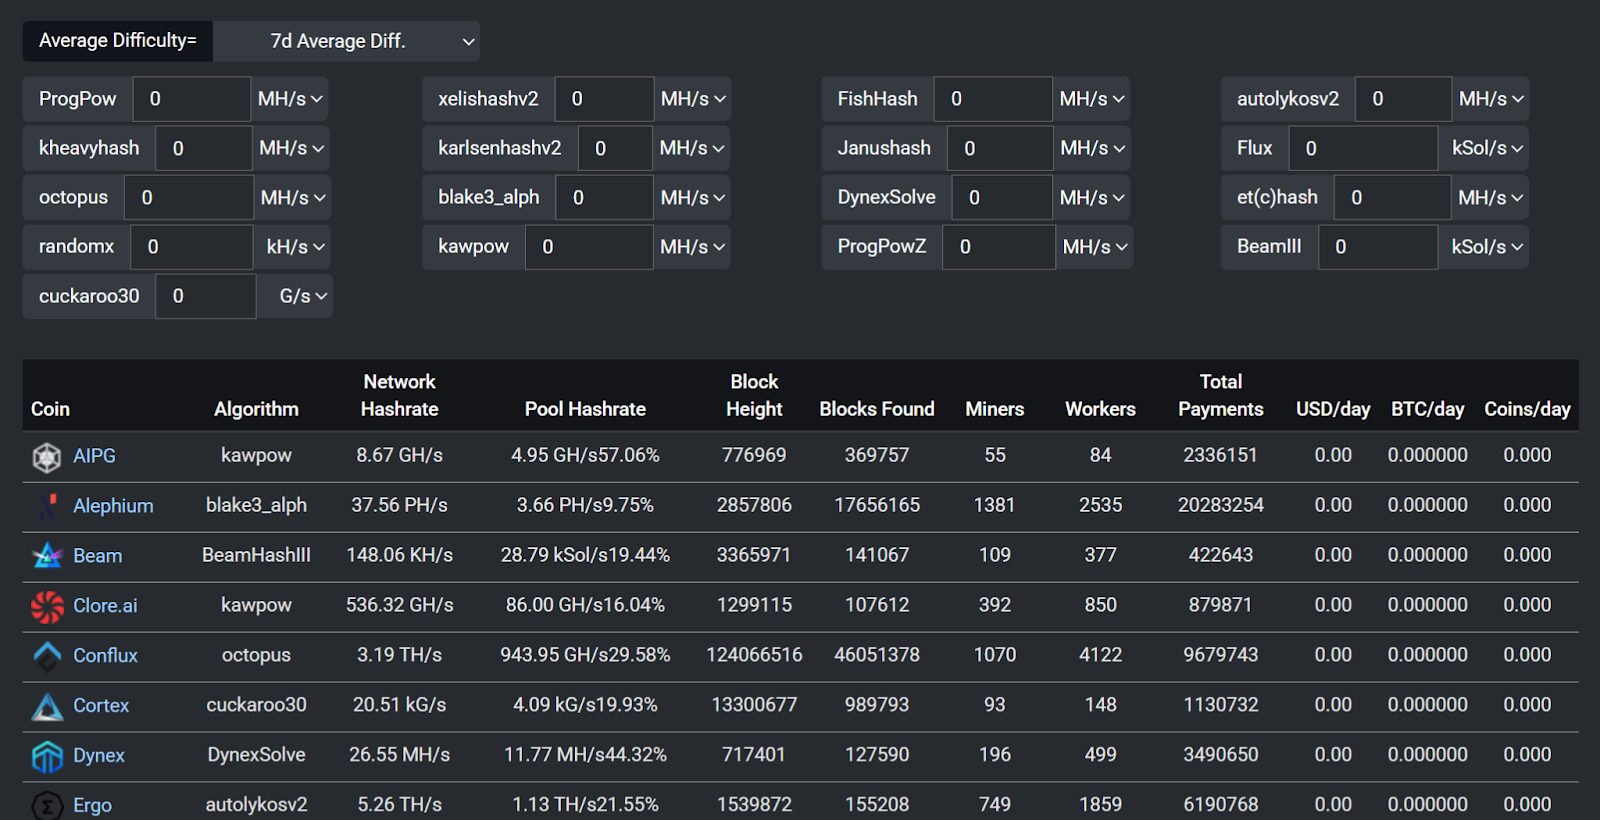Focus the DynexSolve hashrate input
Screen dimensions: 1600x820
pyautogui.click(x=1002, y=198)
